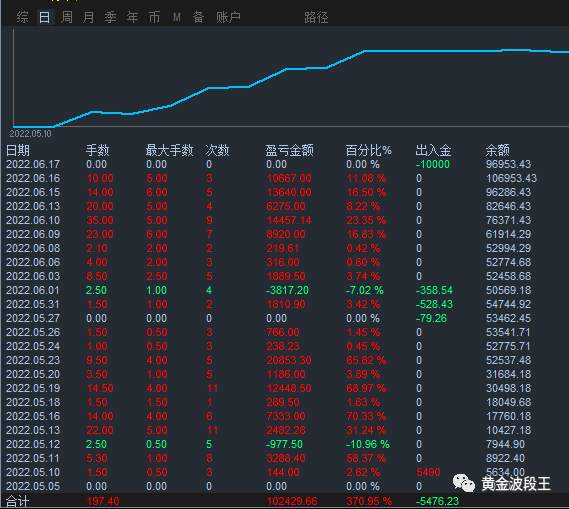The height and width of the screenshot is (509, 569).
Task: Click the 106953.43 balance value
Action: pyautogui.click(x=511, y=178)
